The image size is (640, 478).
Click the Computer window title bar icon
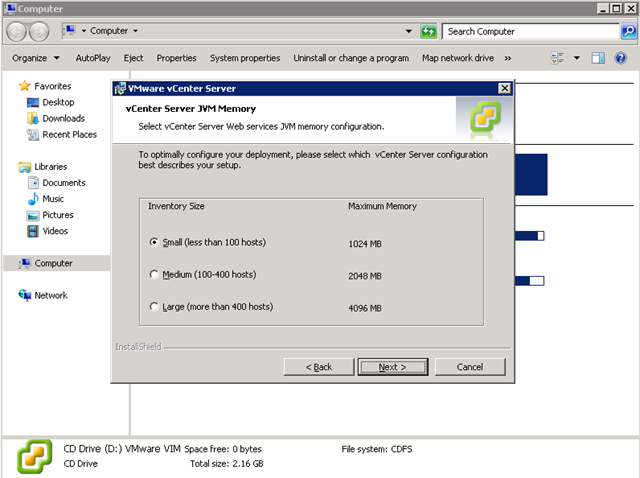click(10, 9)
